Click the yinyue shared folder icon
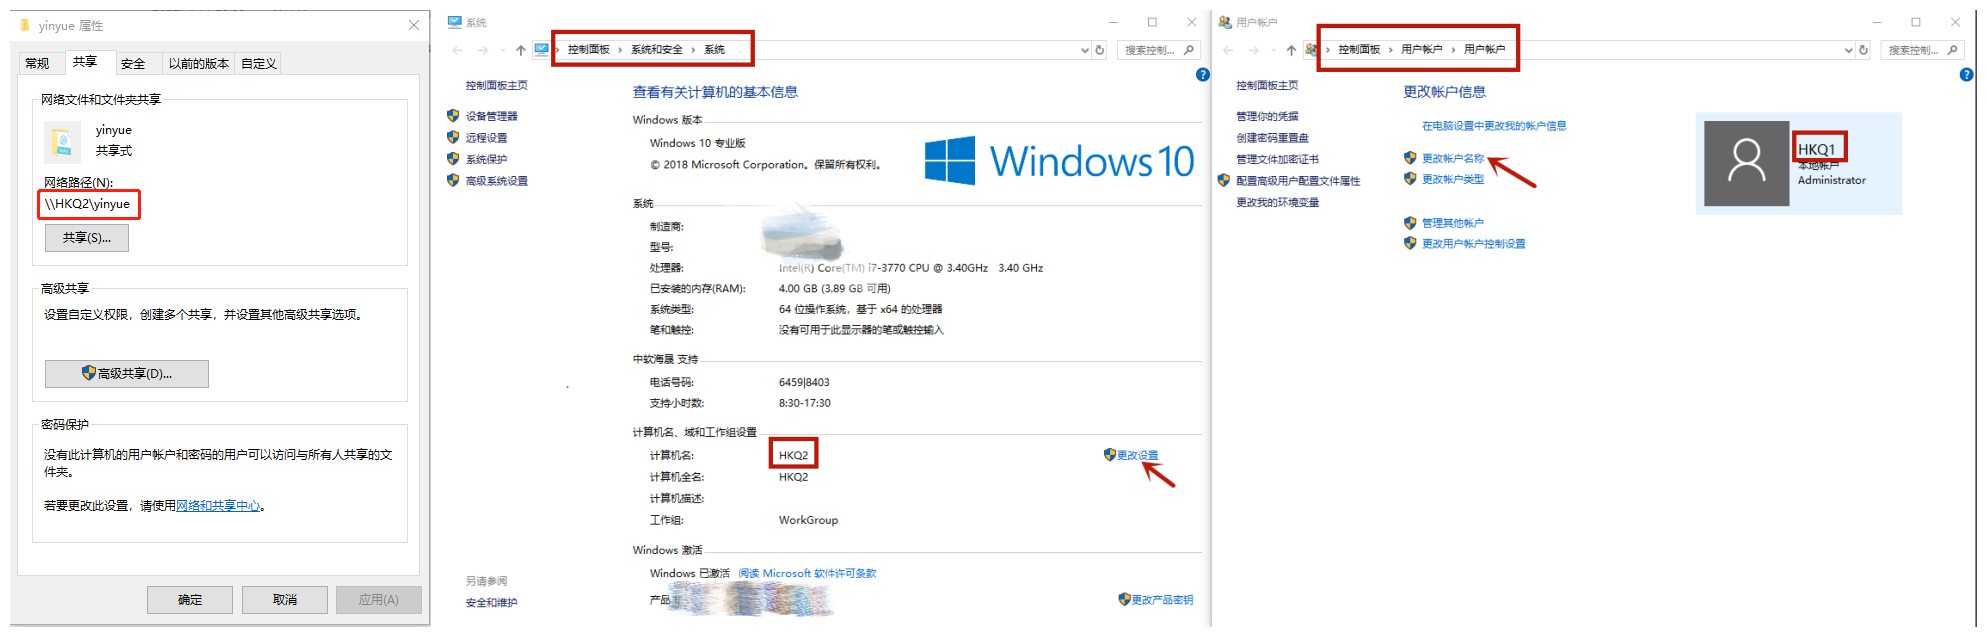Viewport: 1987px width, 637px height. [63, 142]
